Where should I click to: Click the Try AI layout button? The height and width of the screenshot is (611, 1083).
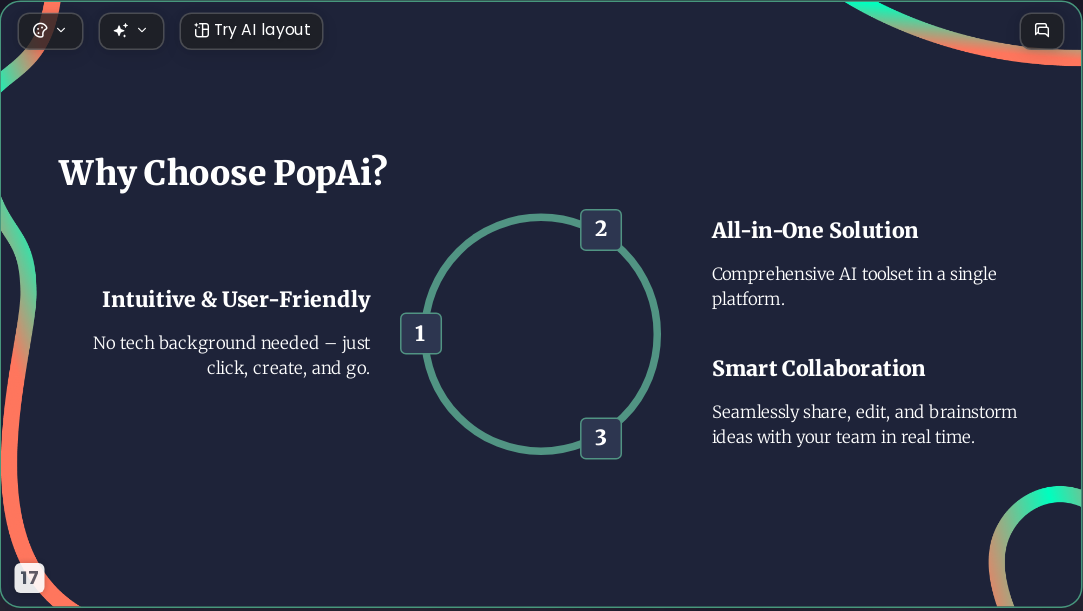(251, 31)
